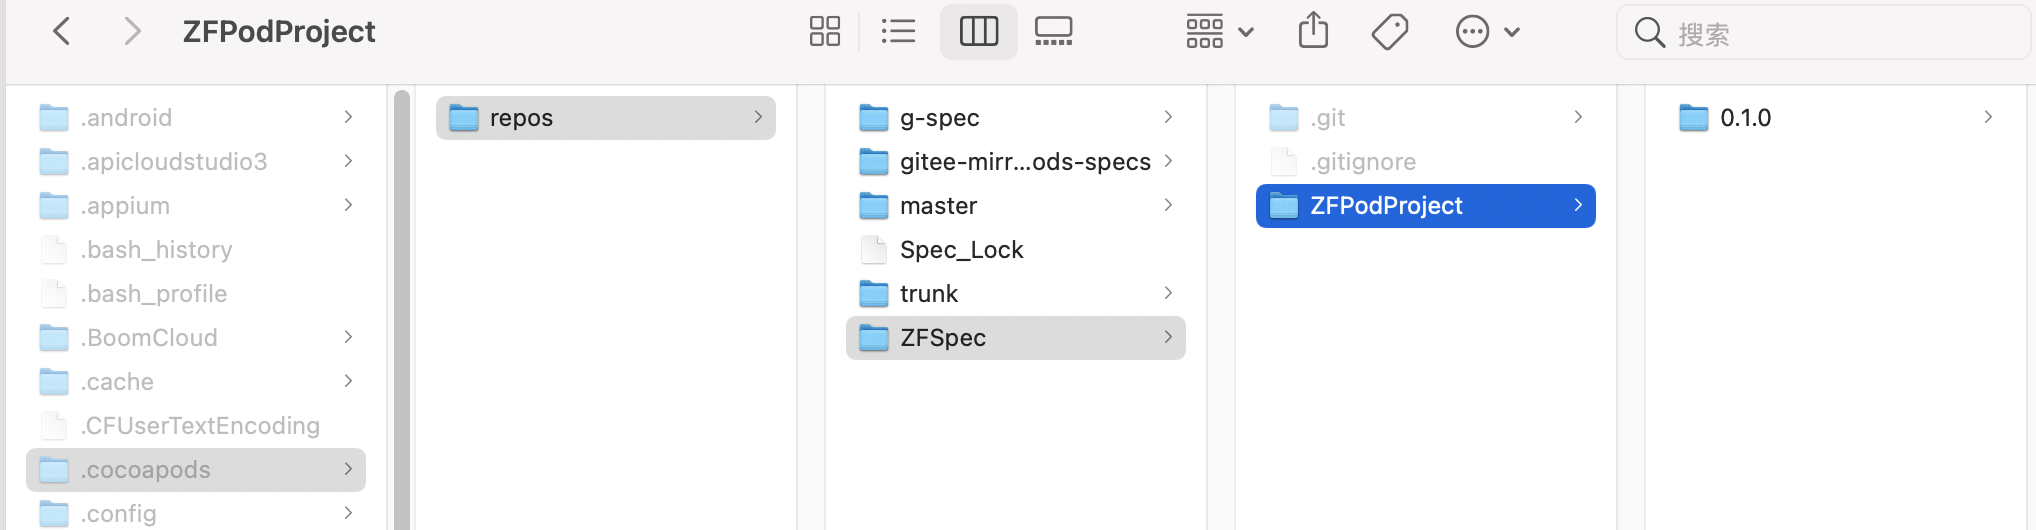2036x530 pixels.
Task: Click the search field
Action: point(1822,33)
